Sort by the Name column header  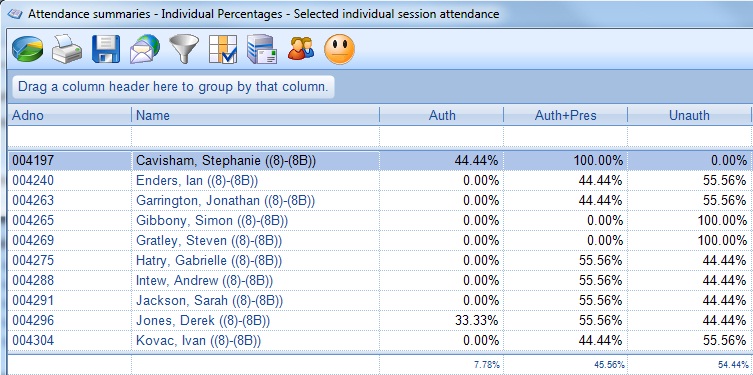(255, 115)
